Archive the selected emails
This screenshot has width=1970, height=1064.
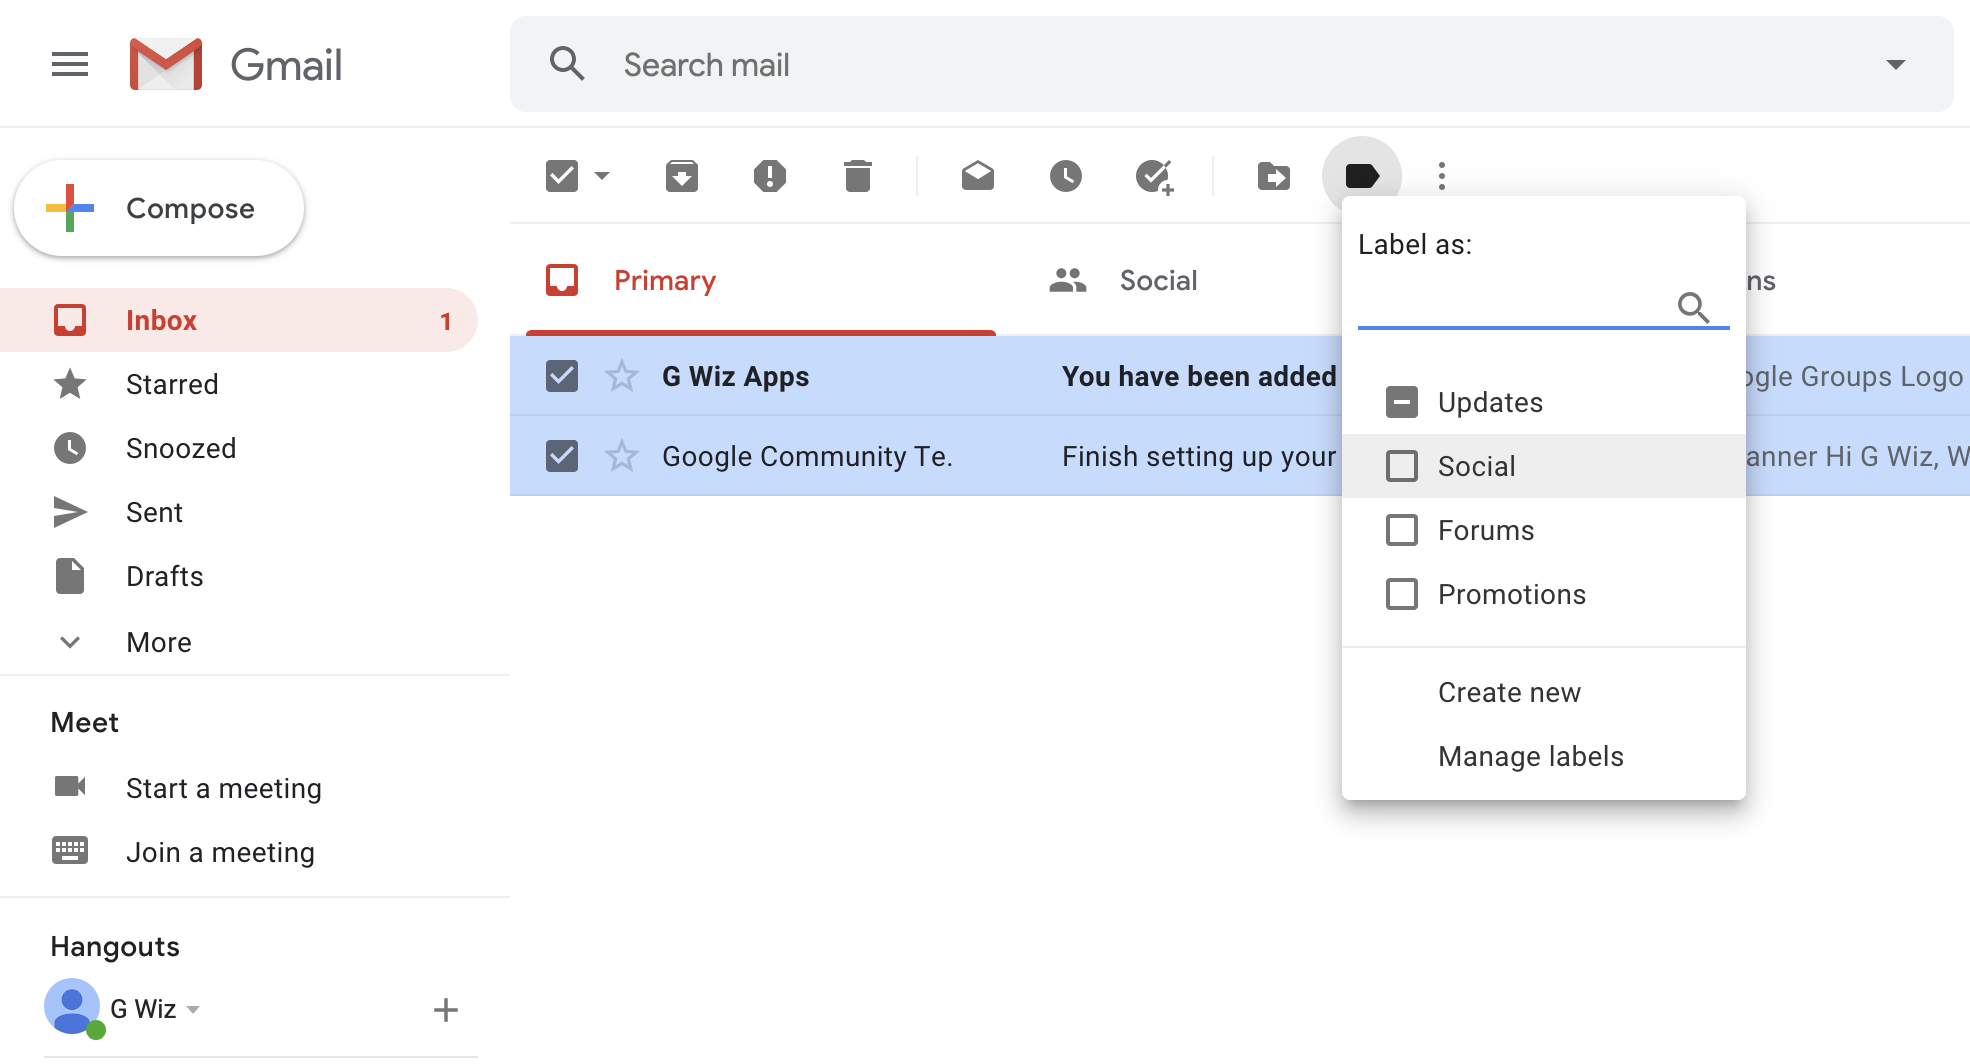[x=682, y=176]
